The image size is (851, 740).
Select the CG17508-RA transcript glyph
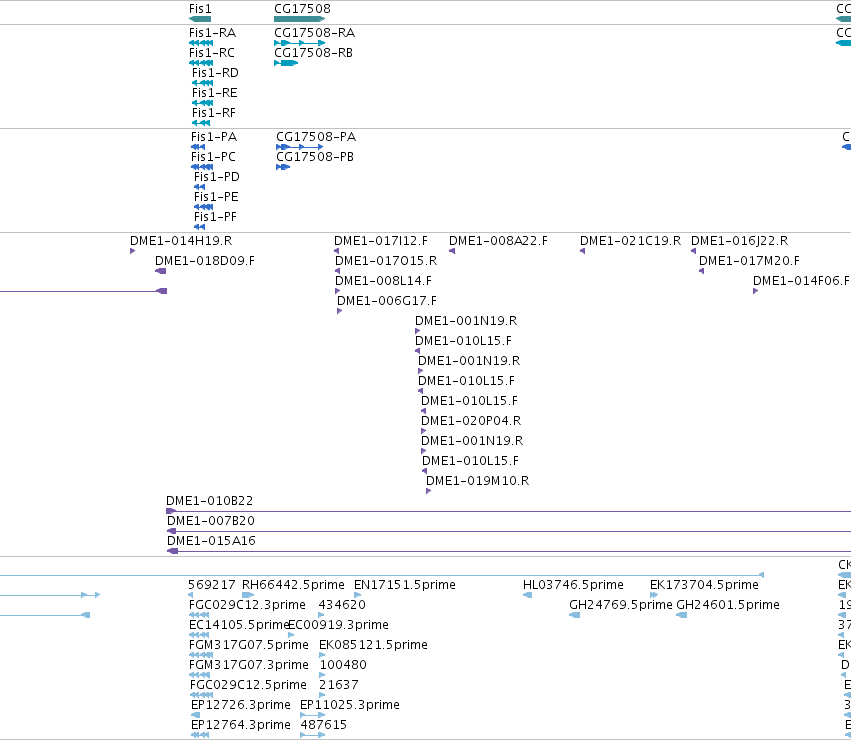point(300,43)
